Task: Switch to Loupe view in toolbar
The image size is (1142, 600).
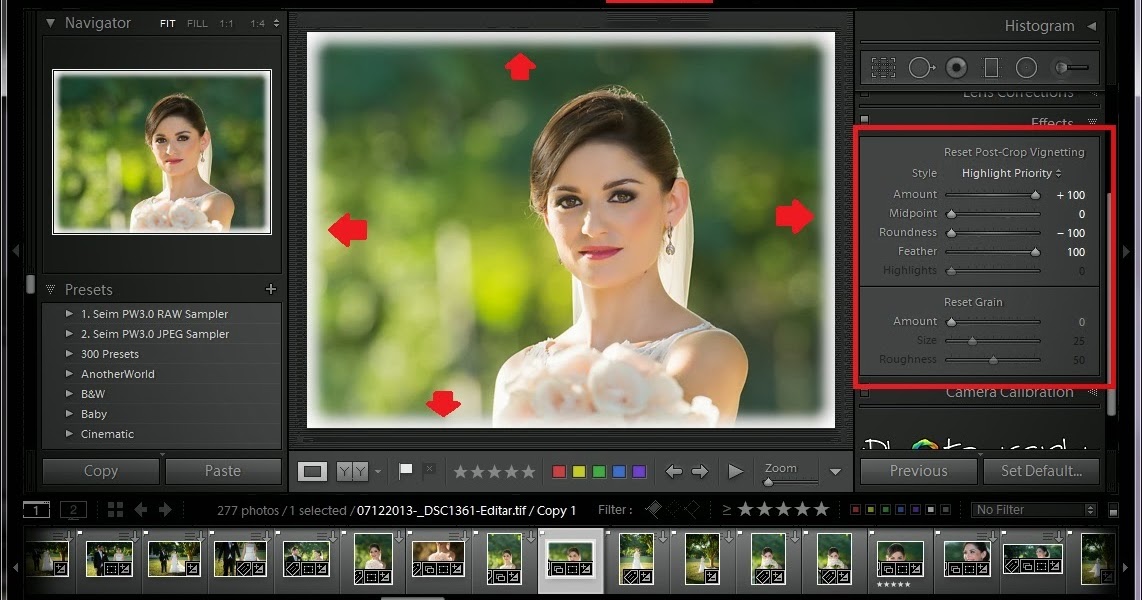Action: click(x=312, y=472)
